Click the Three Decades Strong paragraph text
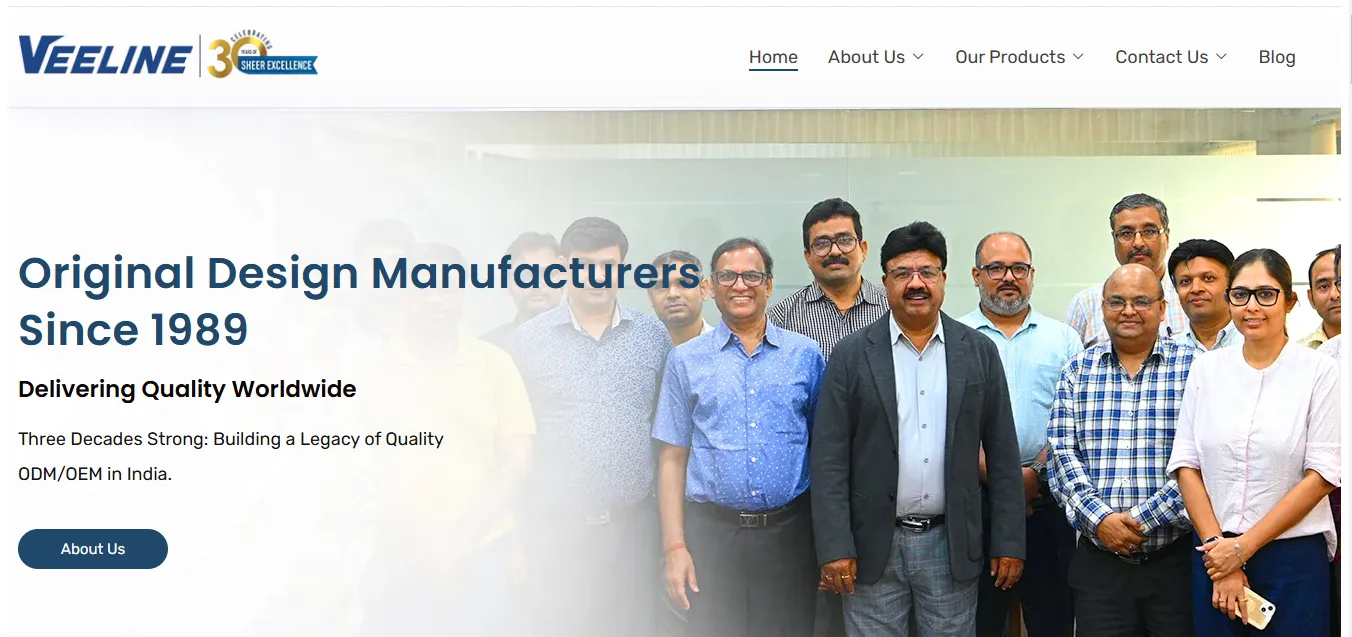Viewport: 1352px width, 637px height. [231, 456]
